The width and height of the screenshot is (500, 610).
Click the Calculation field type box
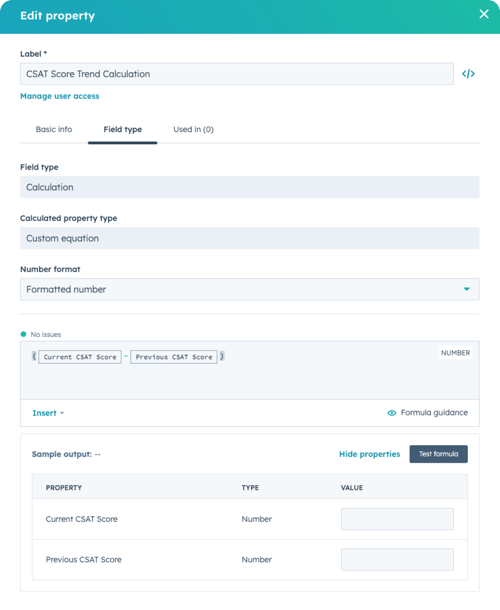(x=250, y=187)
